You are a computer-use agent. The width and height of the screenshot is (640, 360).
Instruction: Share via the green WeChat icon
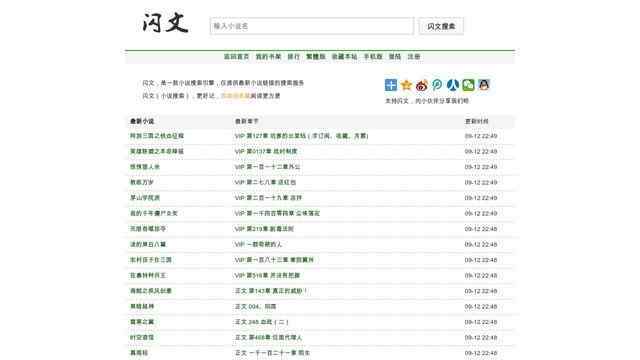[468, 85]
